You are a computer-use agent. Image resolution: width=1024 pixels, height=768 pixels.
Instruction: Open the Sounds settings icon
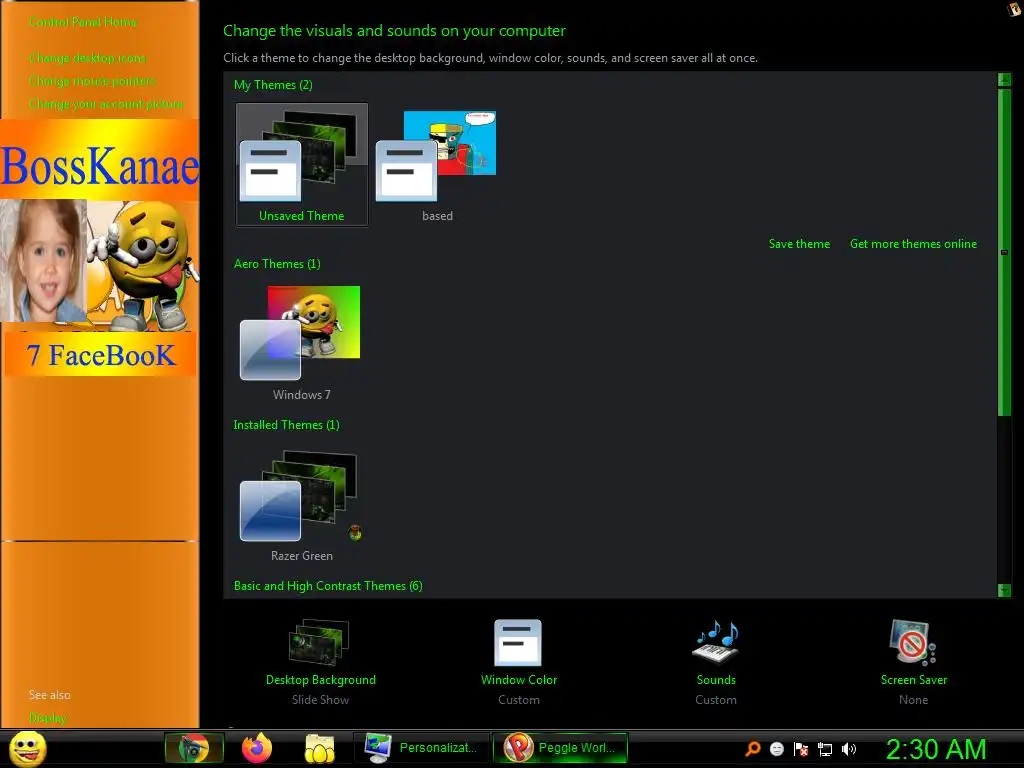[x=716, y=641]
